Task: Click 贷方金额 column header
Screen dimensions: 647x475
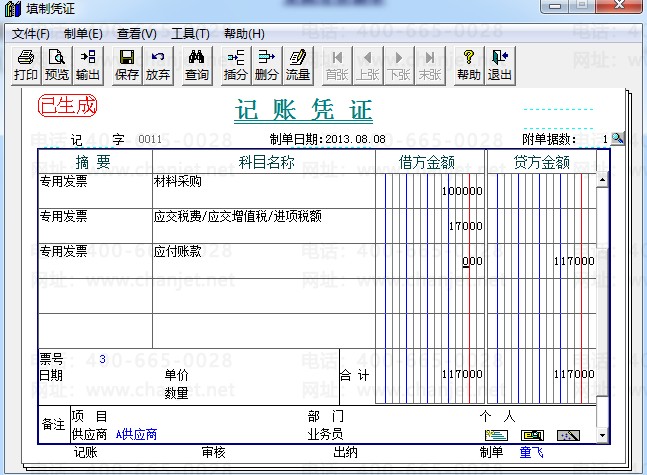Action: [x=542, y=162]
